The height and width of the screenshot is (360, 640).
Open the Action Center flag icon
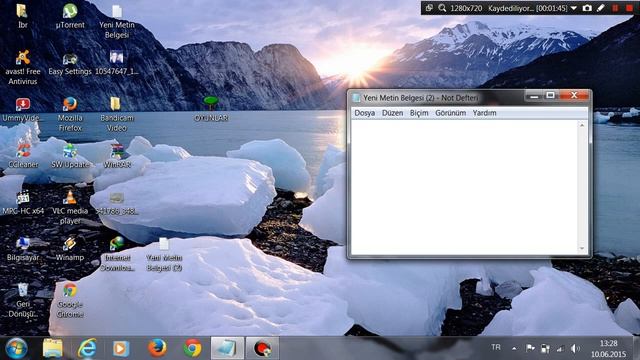click(x=530, y=348)
